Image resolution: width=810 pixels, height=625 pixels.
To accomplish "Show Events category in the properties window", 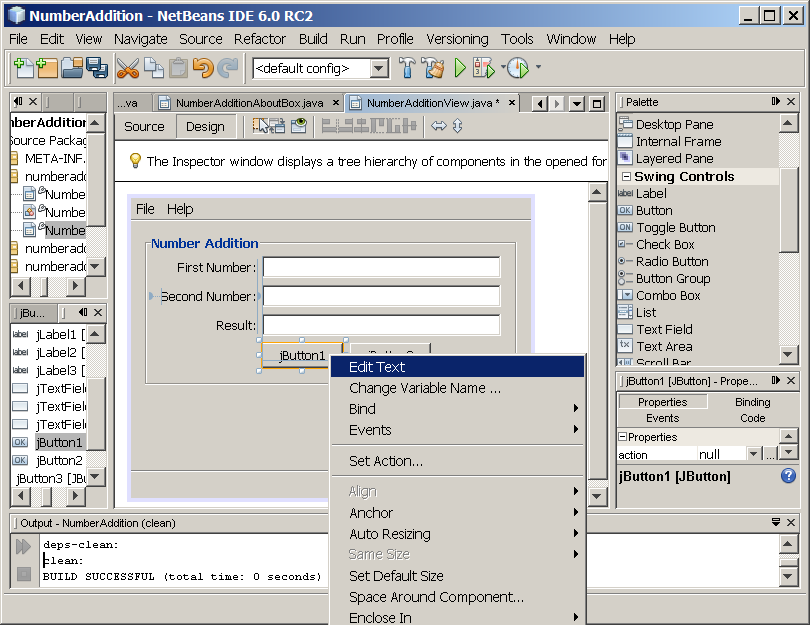I will pyautogui.click(x=662, y=418).
